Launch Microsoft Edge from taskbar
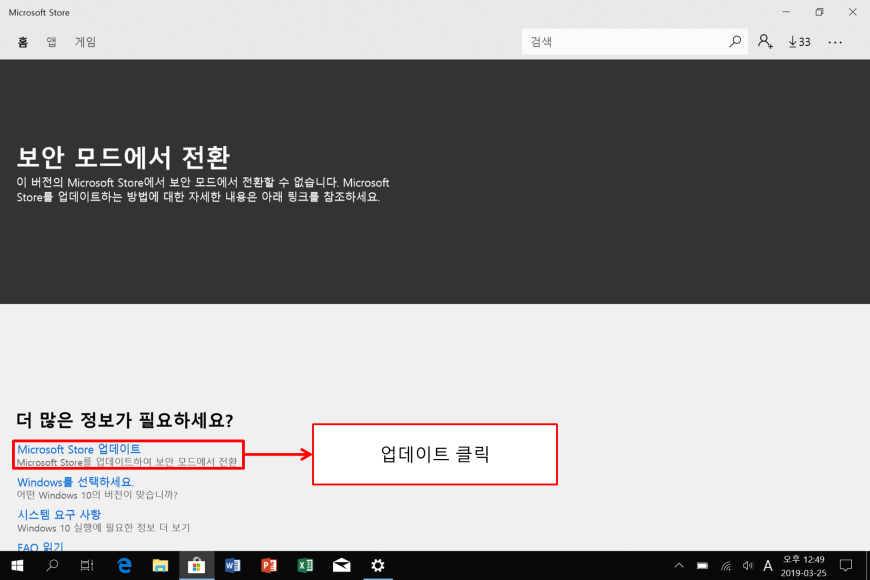870x580 pixels. [x=124, y=566]
